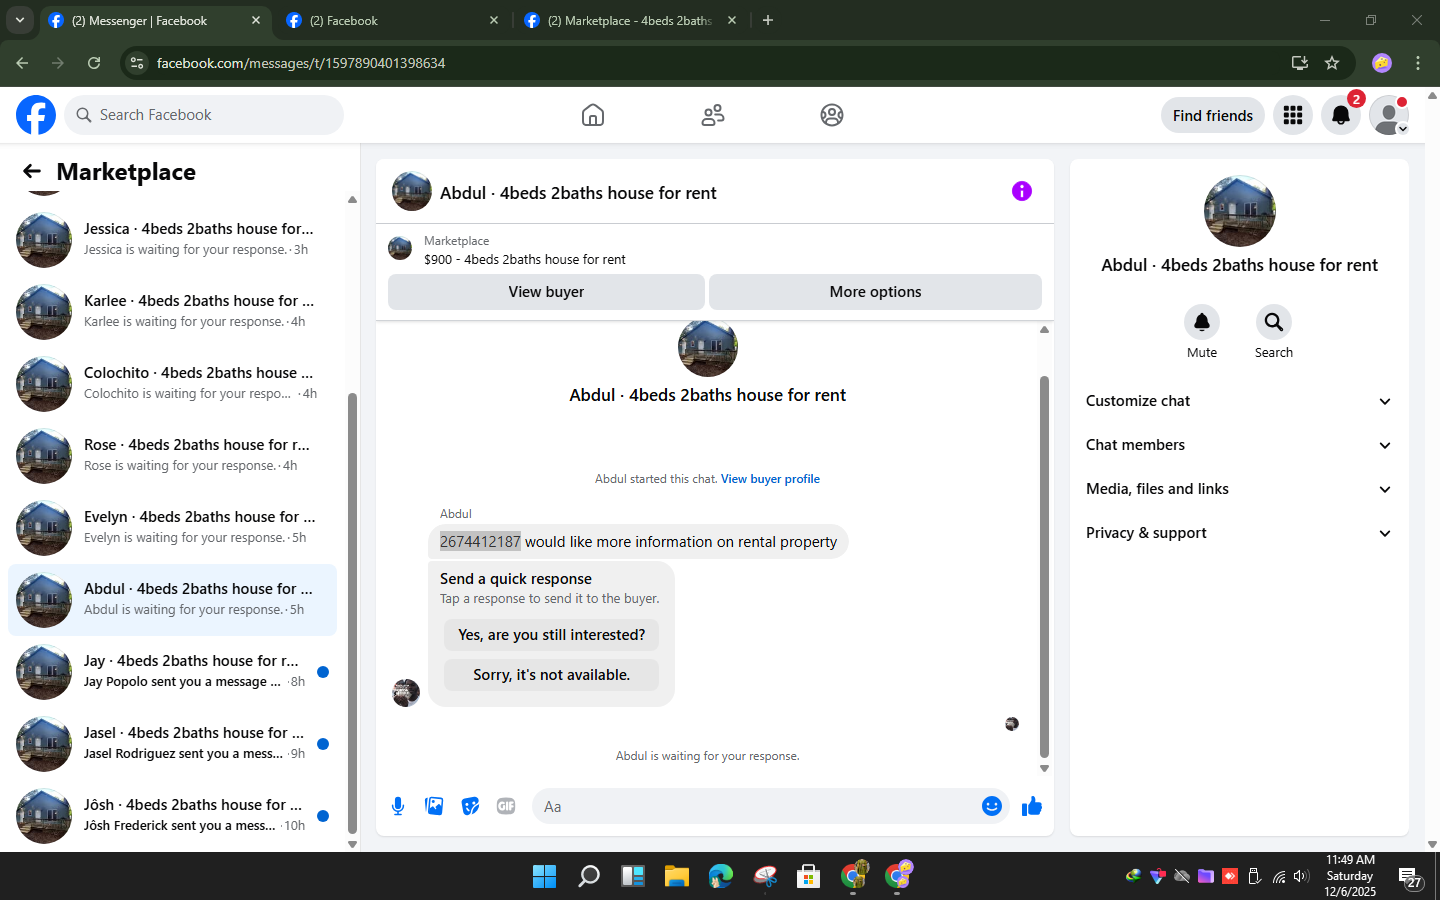Open the Friends icon in top navigation
Screen dimensions: 1440x900
tap(713, 115)
